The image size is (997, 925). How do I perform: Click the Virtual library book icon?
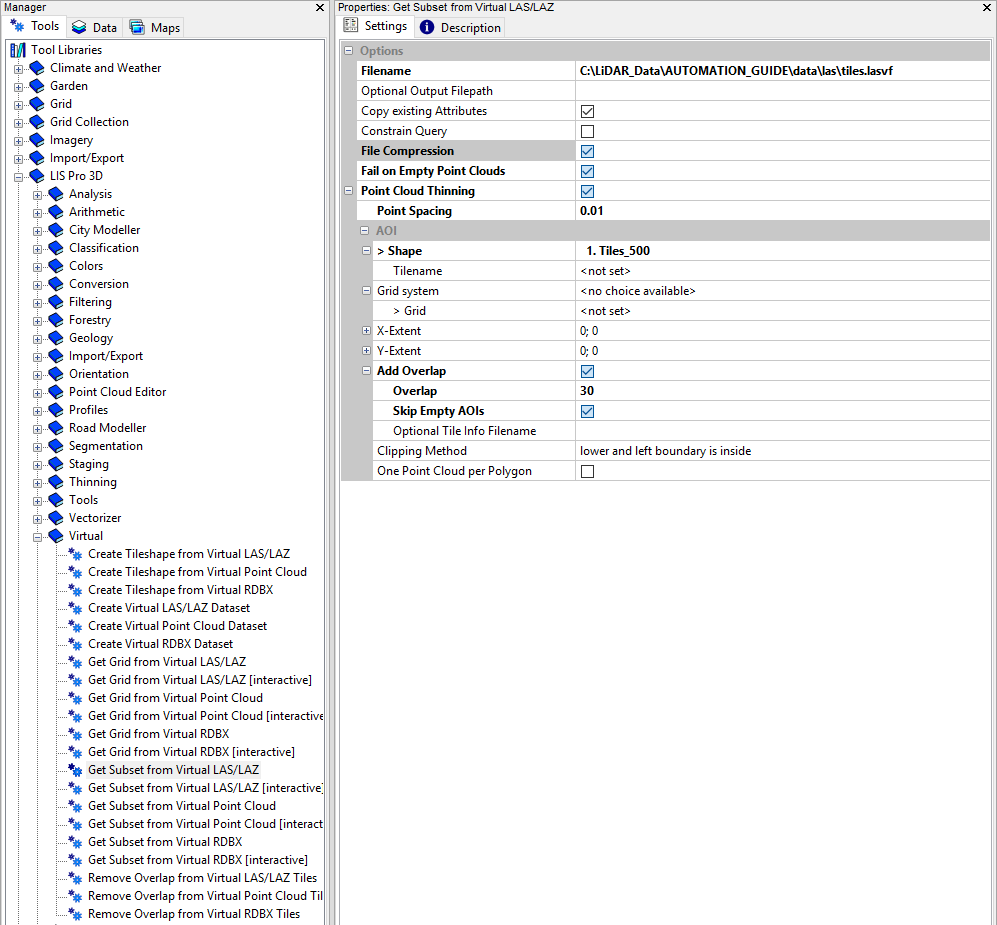pos(56,536)
